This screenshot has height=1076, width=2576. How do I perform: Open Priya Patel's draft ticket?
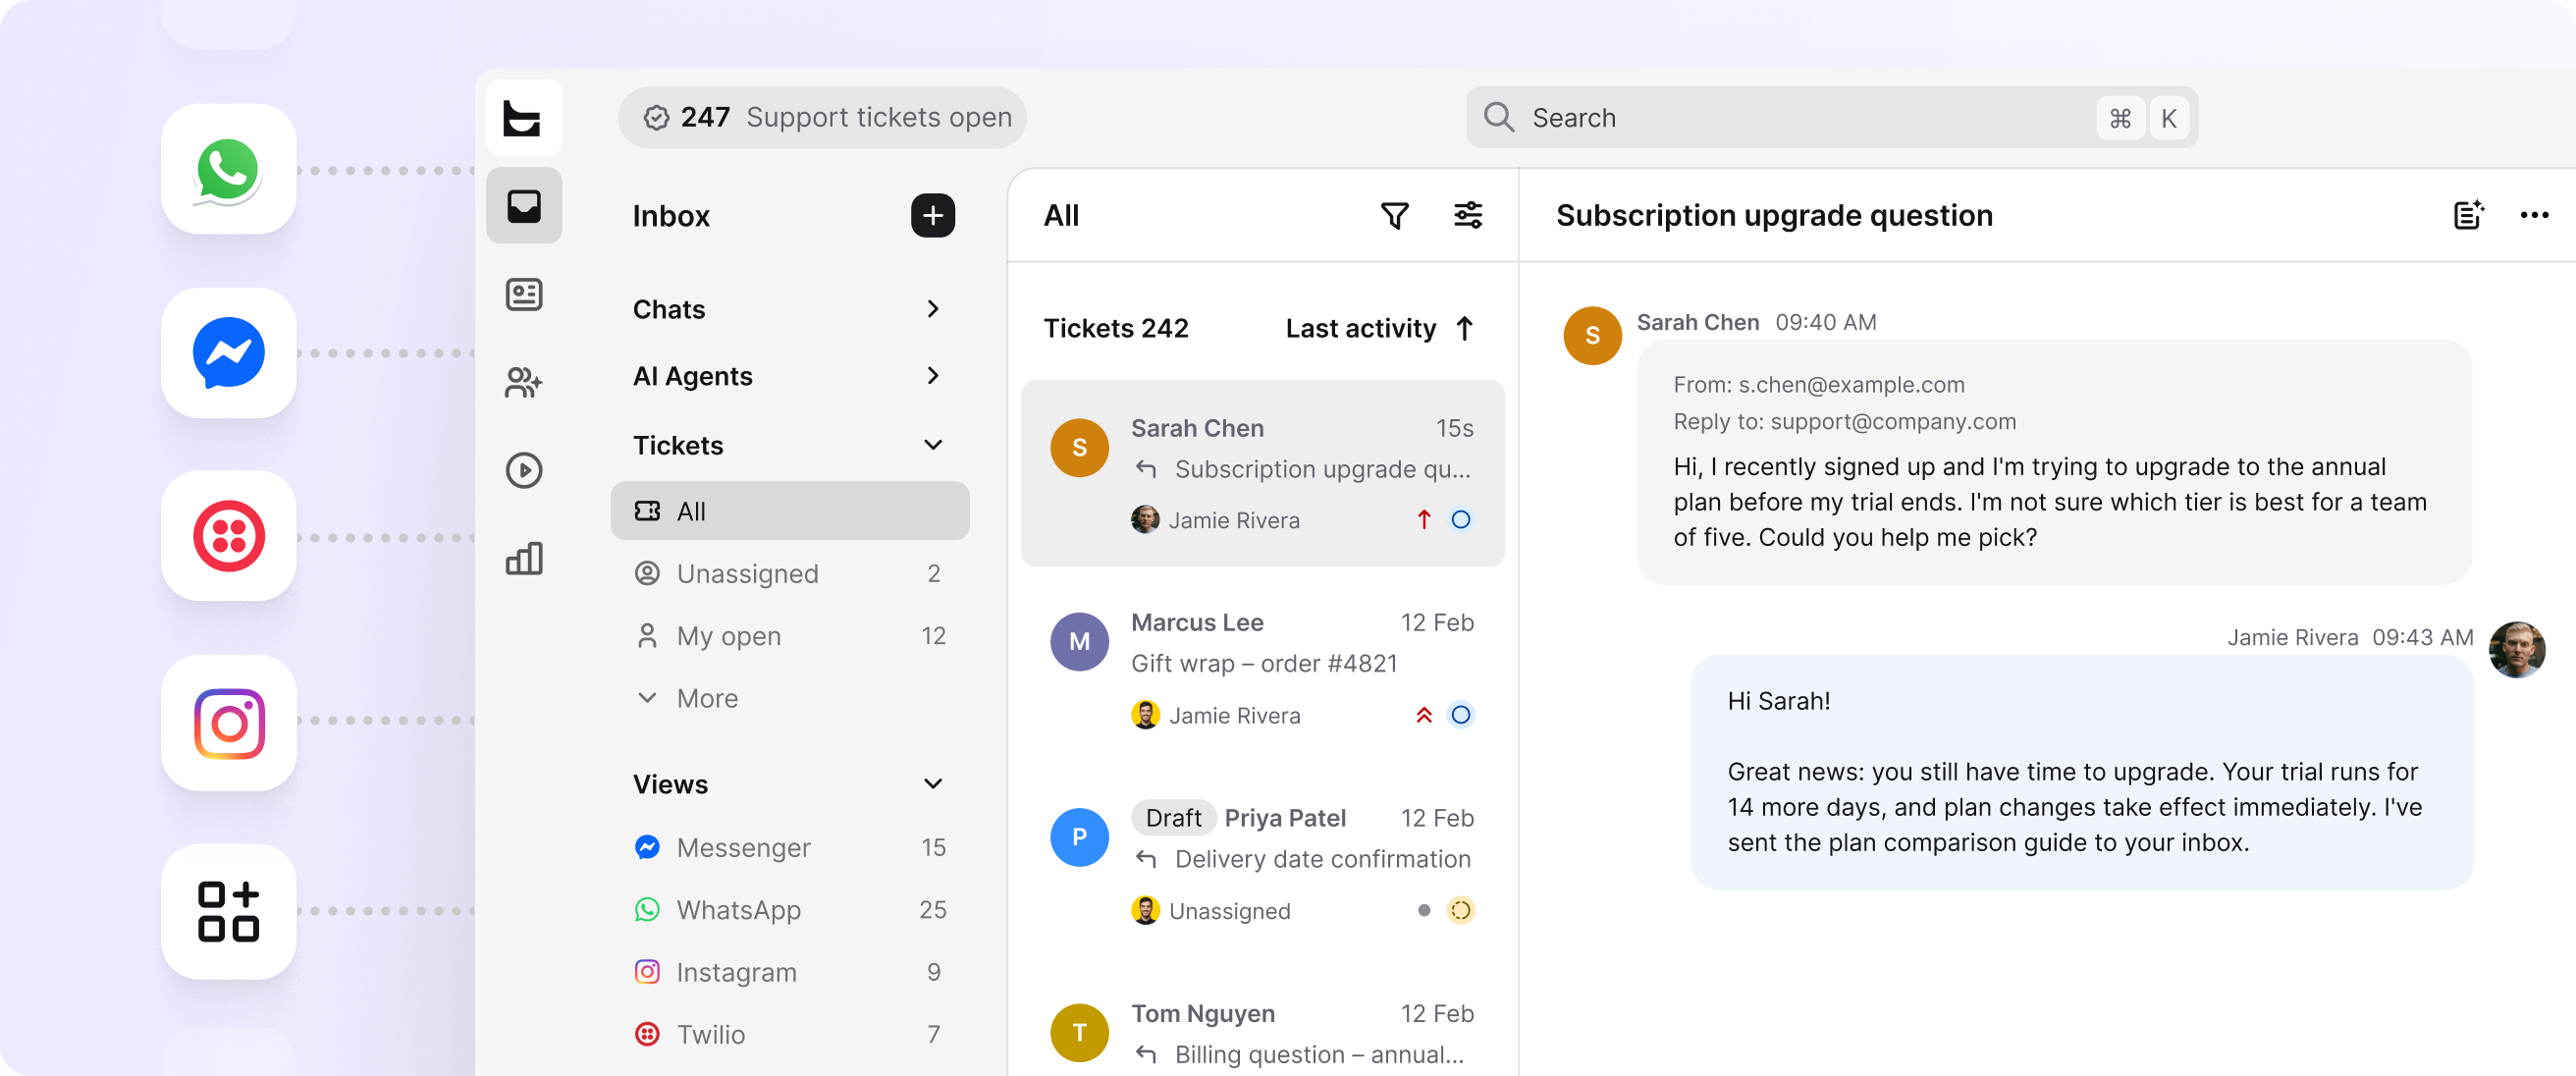(x=1262, y=864)
